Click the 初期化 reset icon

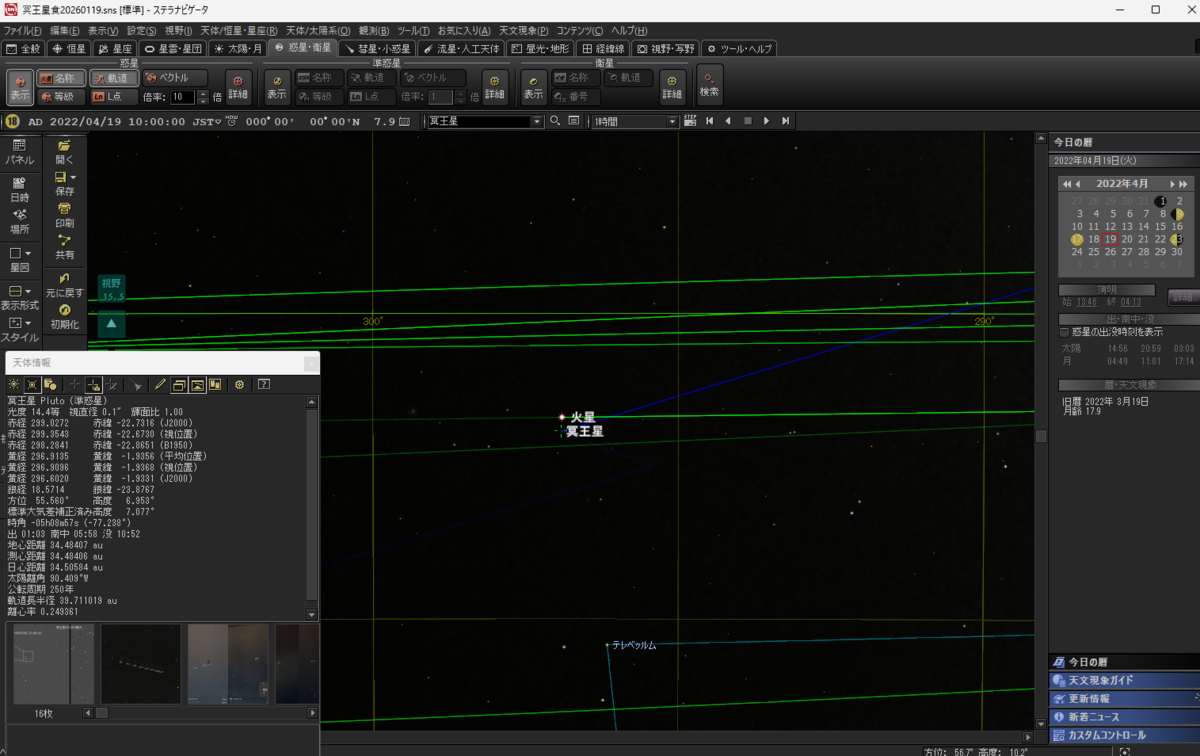tap(64, 317)
